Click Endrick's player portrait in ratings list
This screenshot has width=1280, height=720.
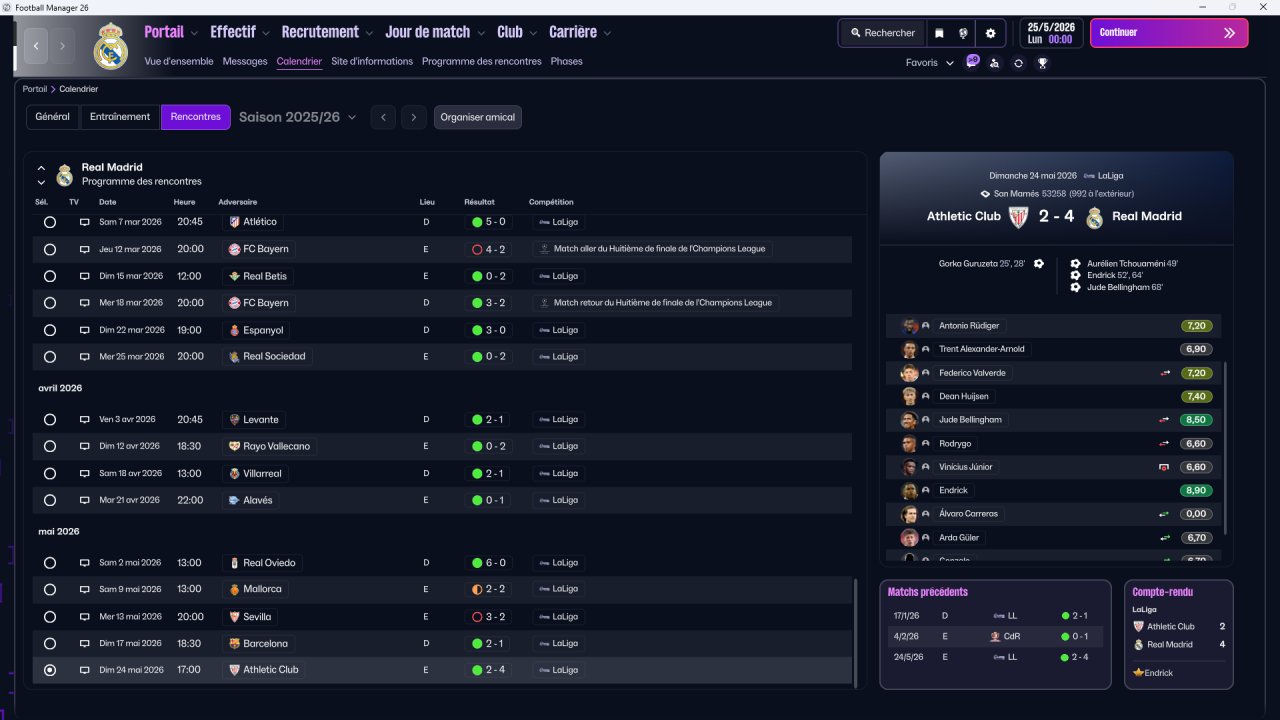909,491
